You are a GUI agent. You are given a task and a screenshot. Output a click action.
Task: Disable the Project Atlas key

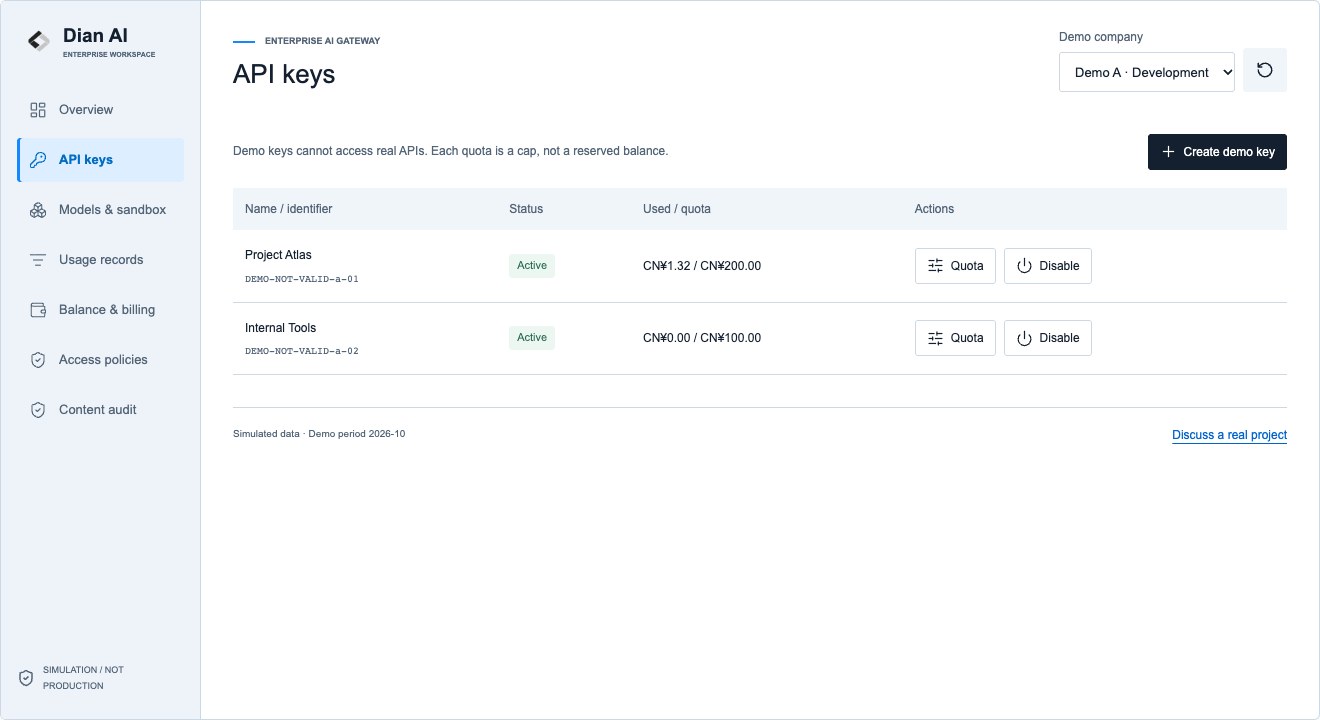1048,266
